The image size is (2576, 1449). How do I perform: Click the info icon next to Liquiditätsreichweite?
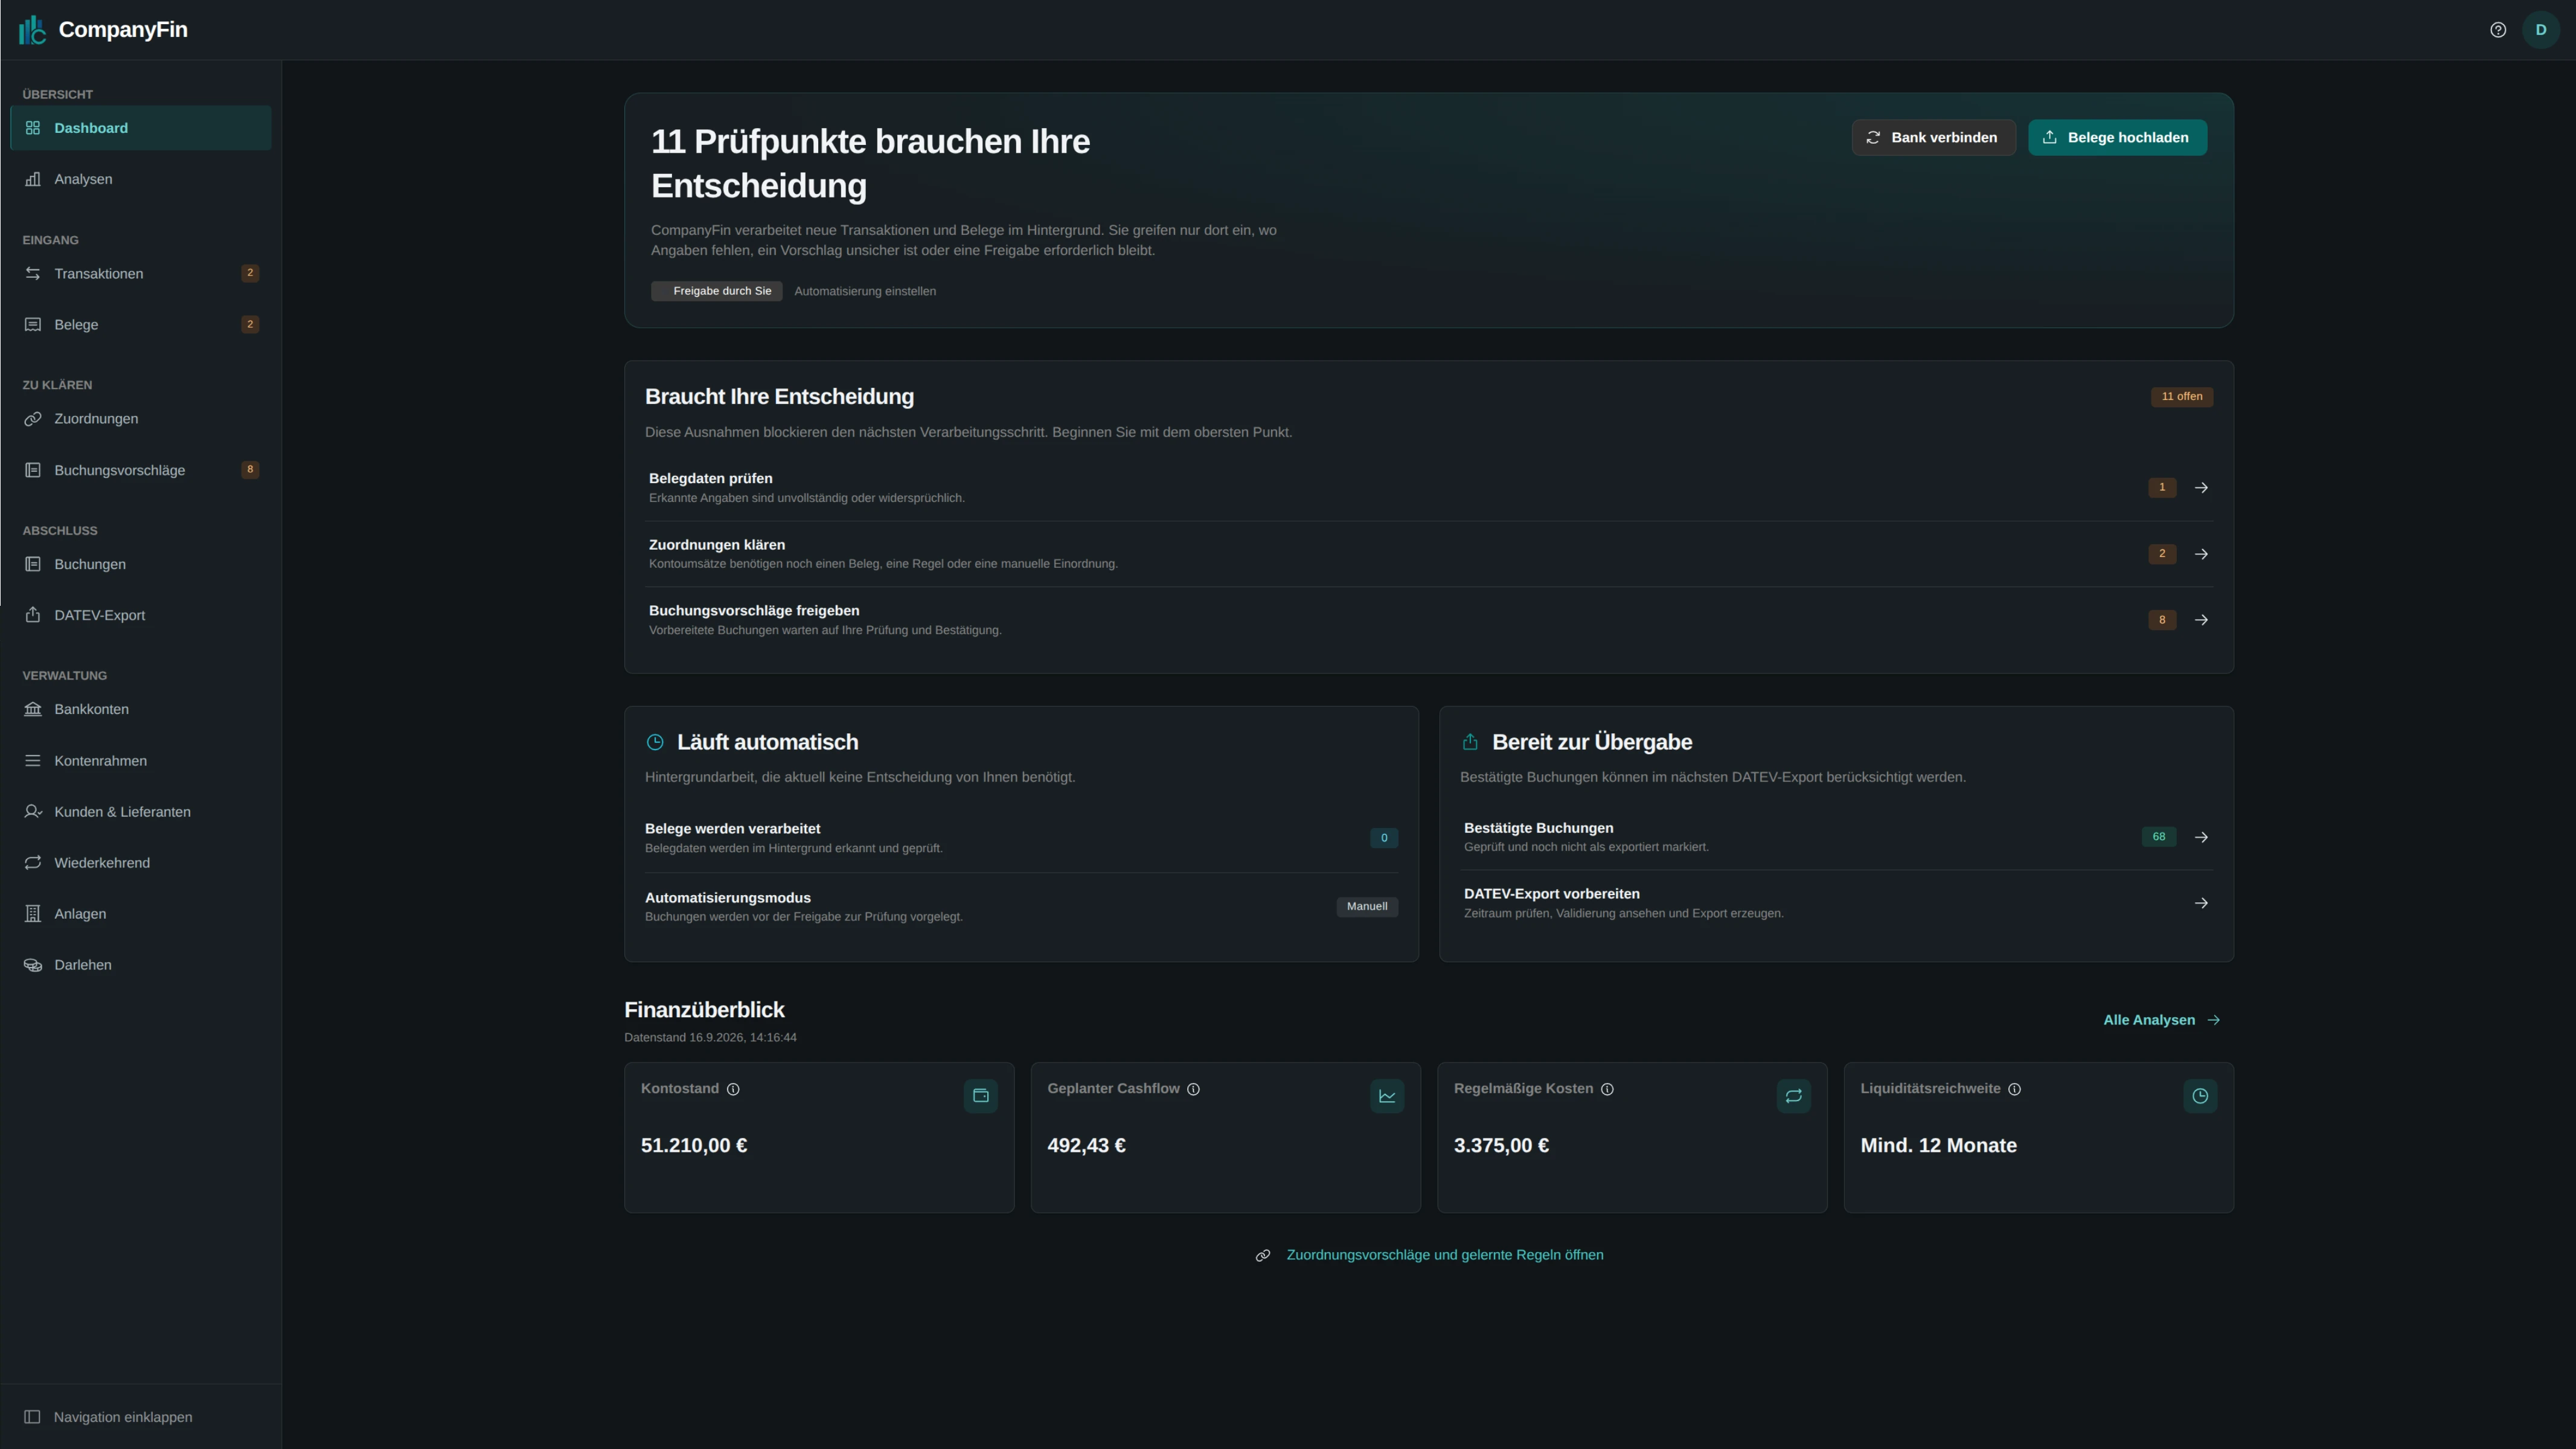(2014, 1089)
